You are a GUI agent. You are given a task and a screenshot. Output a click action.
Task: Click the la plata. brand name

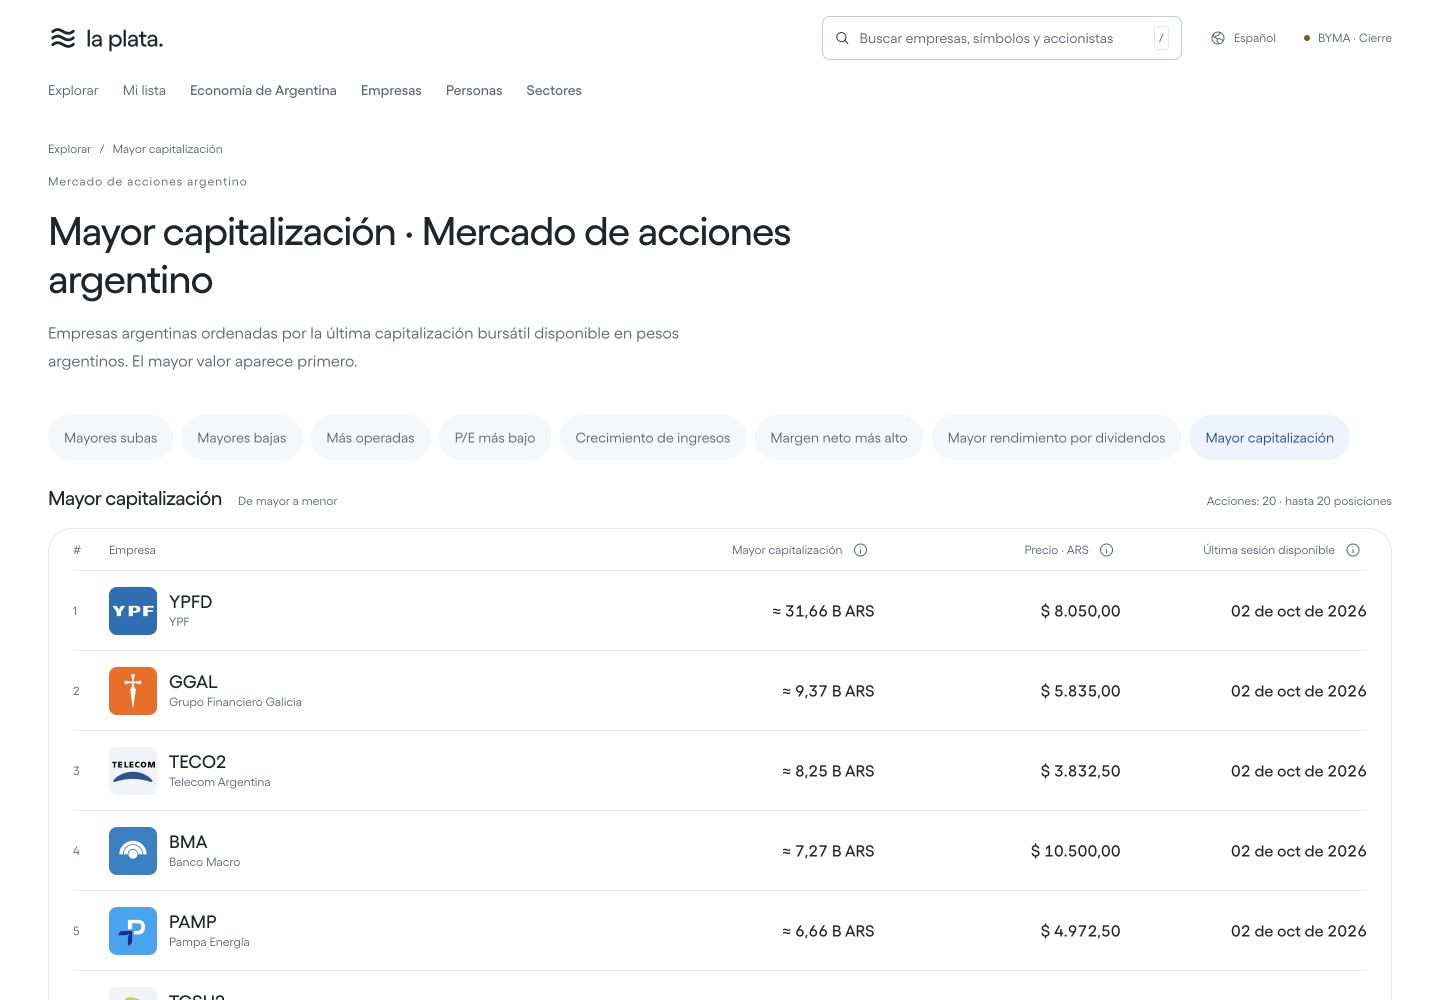pyautogui.click(x=124, y=39)
